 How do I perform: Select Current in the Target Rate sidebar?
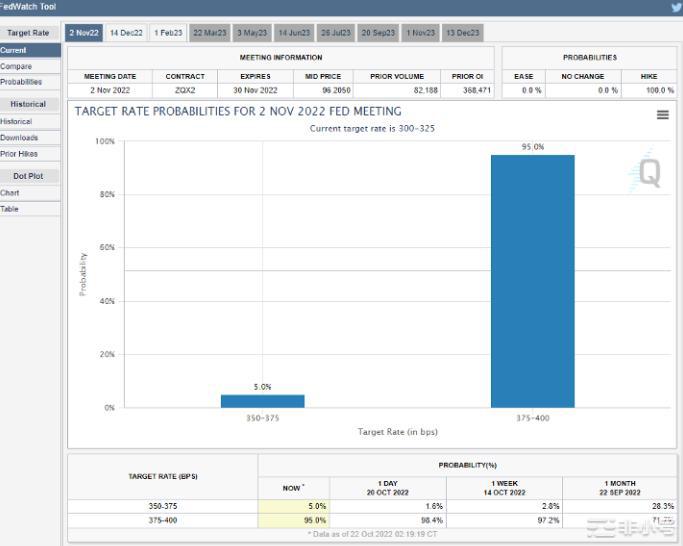pyautogui.click(x=14, y=50)
